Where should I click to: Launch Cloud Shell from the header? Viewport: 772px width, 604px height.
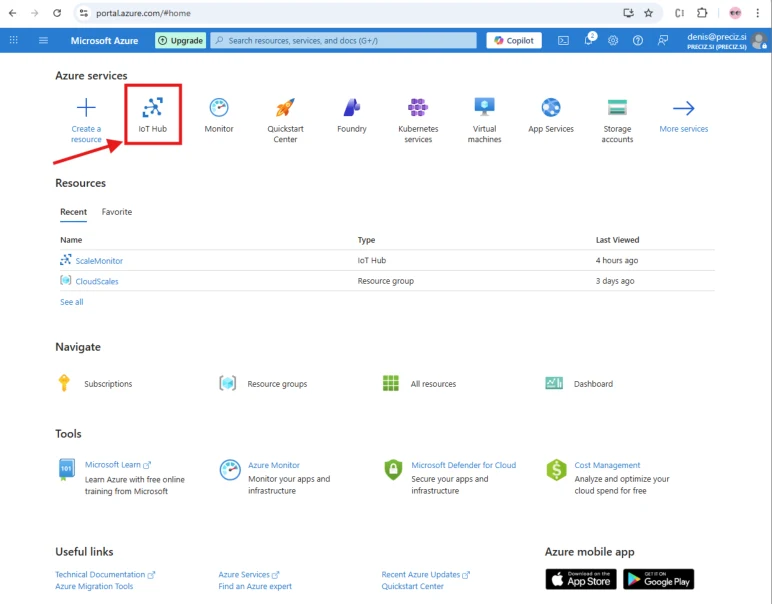pos(563,40)
